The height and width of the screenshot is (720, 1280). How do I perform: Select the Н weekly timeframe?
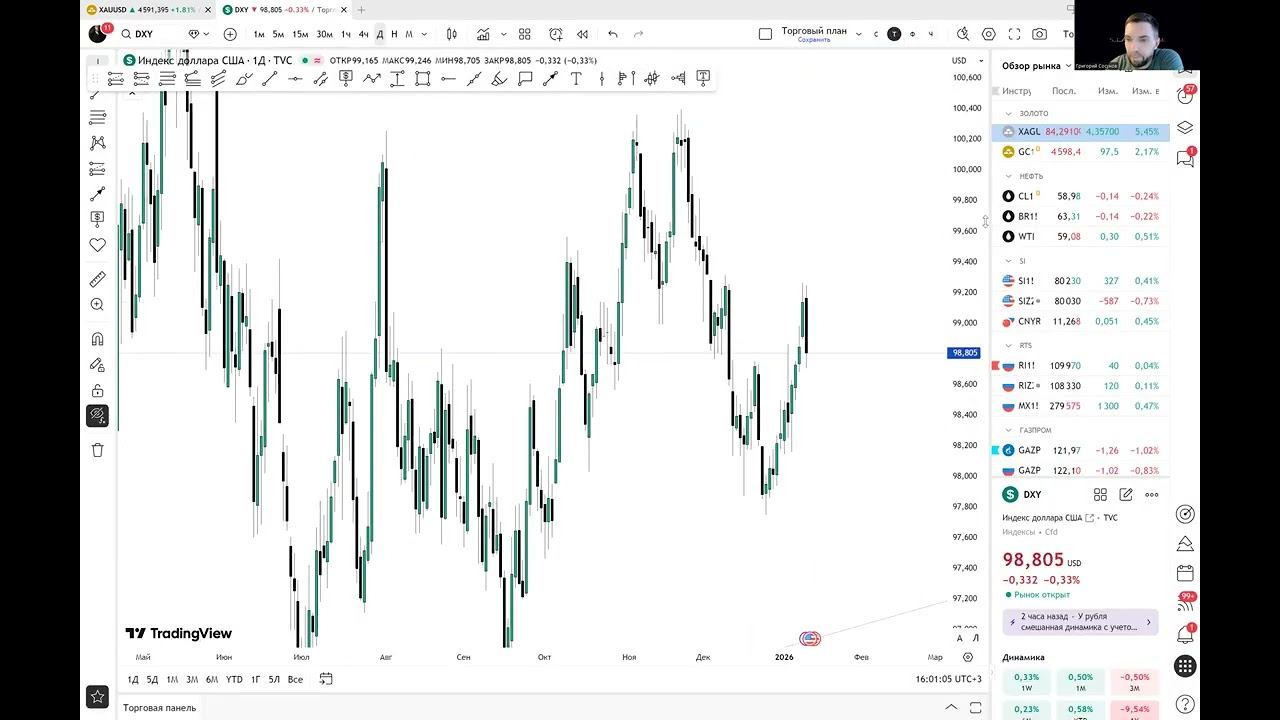click(x=394, y=34)
